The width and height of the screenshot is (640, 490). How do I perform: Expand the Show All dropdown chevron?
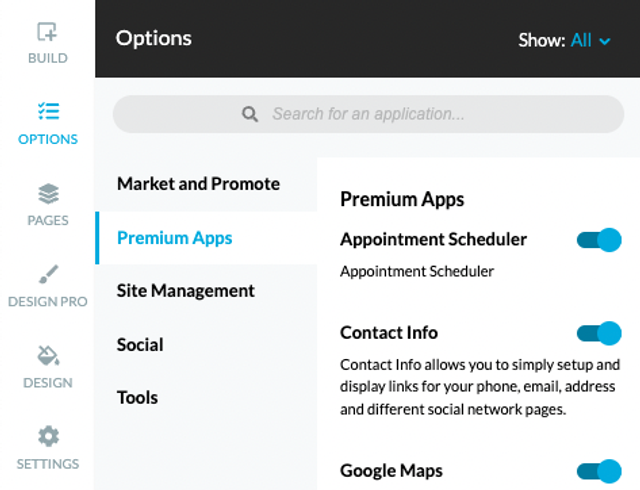tap(604, 41)
